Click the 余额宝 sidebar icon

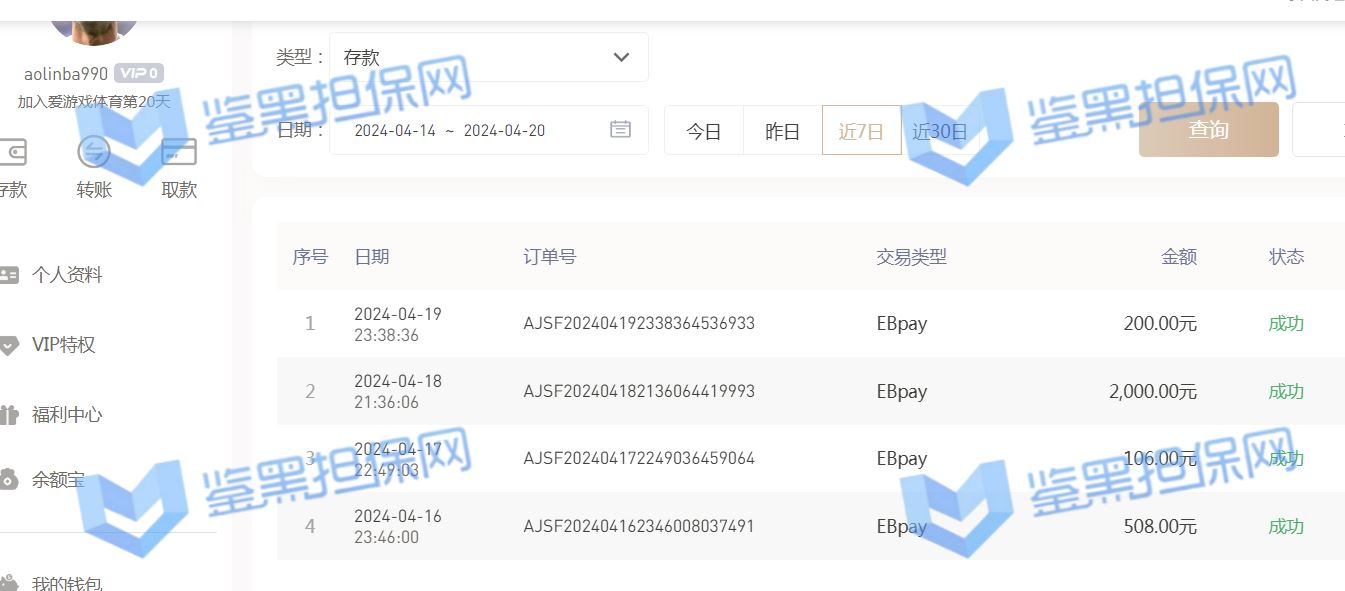coord(9,480)
